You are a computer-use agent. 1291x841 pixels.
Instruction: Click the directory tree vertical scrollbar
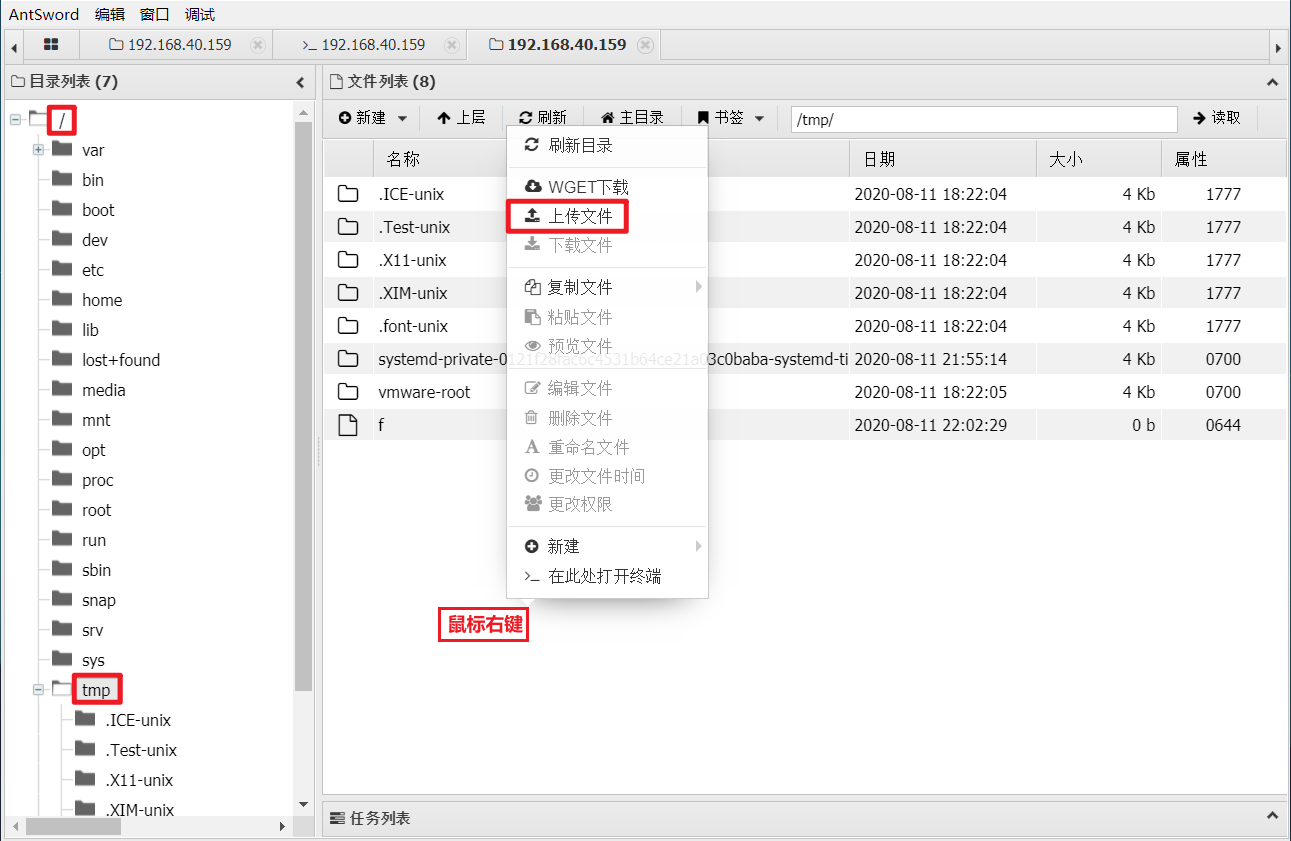304,404
